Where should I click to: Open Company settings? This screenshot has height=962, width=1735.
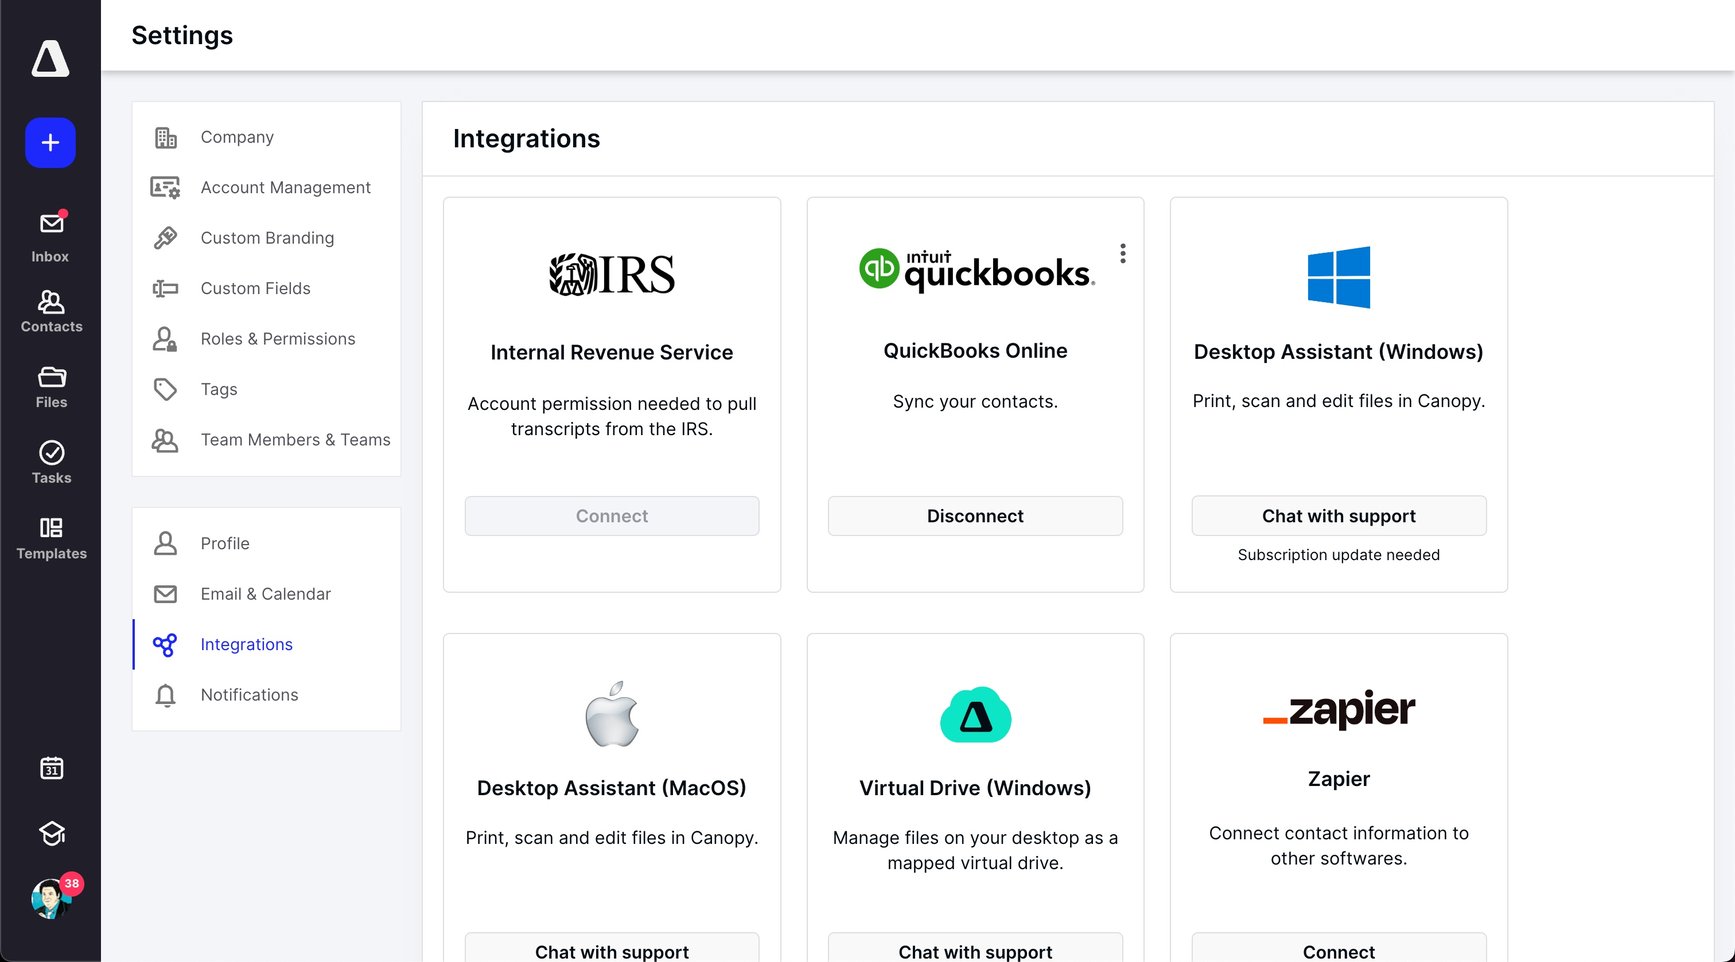pyautogui.click(x=236, y=137)
